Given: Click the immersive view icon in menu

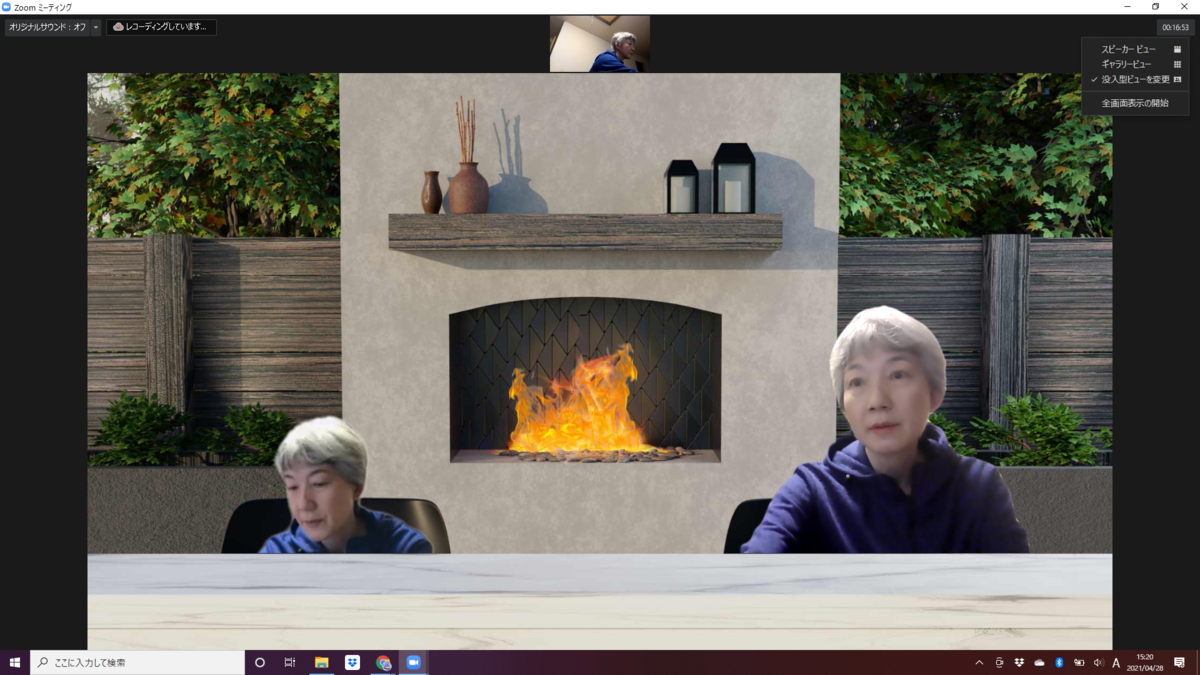Looking at the screenshot, I should point(1178,79).
